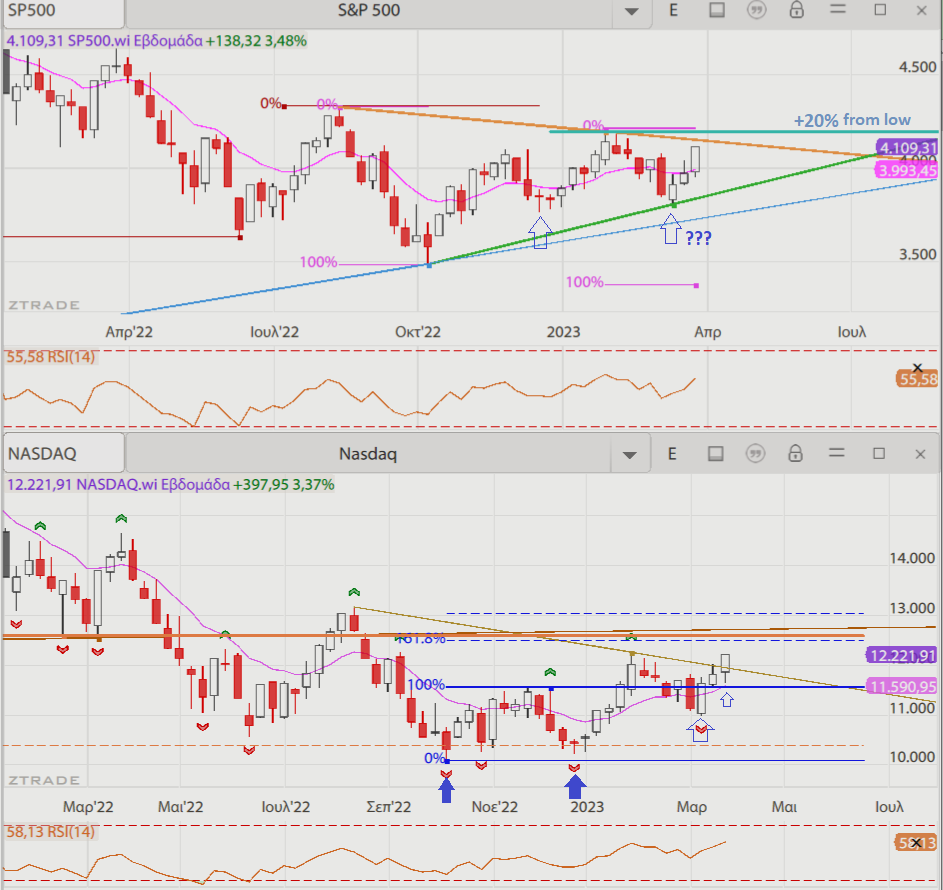Click the Οκτ'22 date label on SP500 axis
The height and width of the screenshot is (890, 943).
coord(418,332)
